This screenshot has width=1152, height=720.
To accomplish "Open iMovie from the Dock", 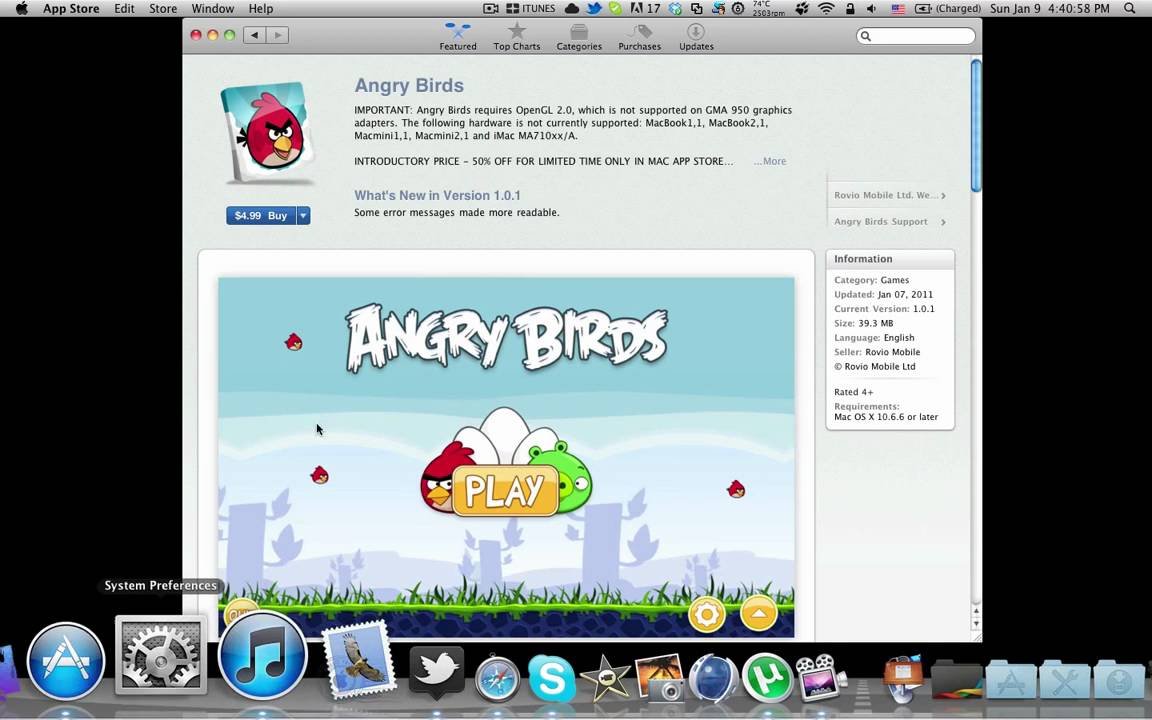I will tap(603, 678).
